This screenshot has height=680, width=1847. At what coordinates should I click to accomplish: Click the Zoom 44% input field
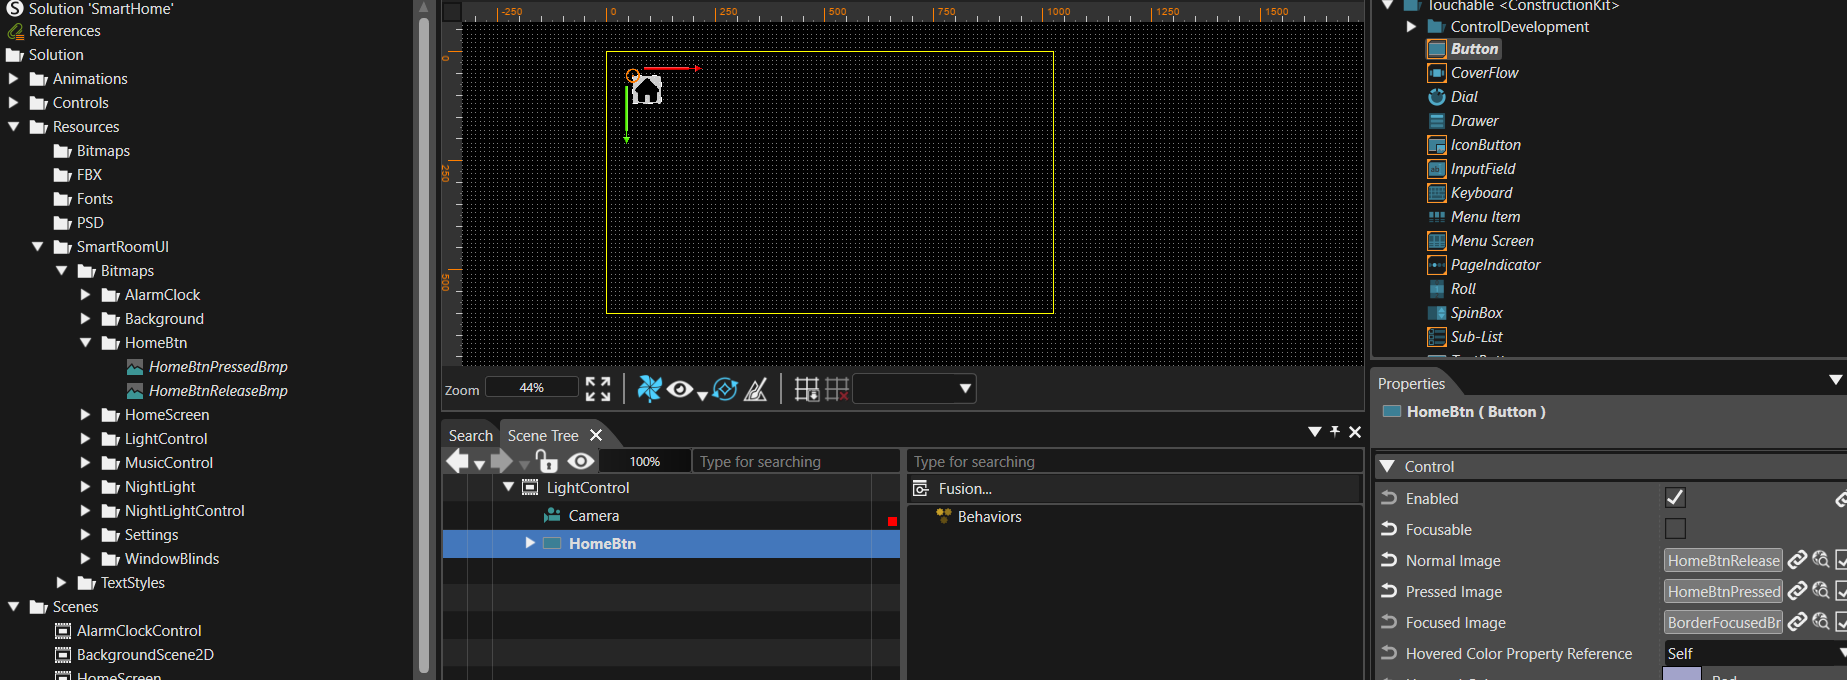click(x=532, y=387)
